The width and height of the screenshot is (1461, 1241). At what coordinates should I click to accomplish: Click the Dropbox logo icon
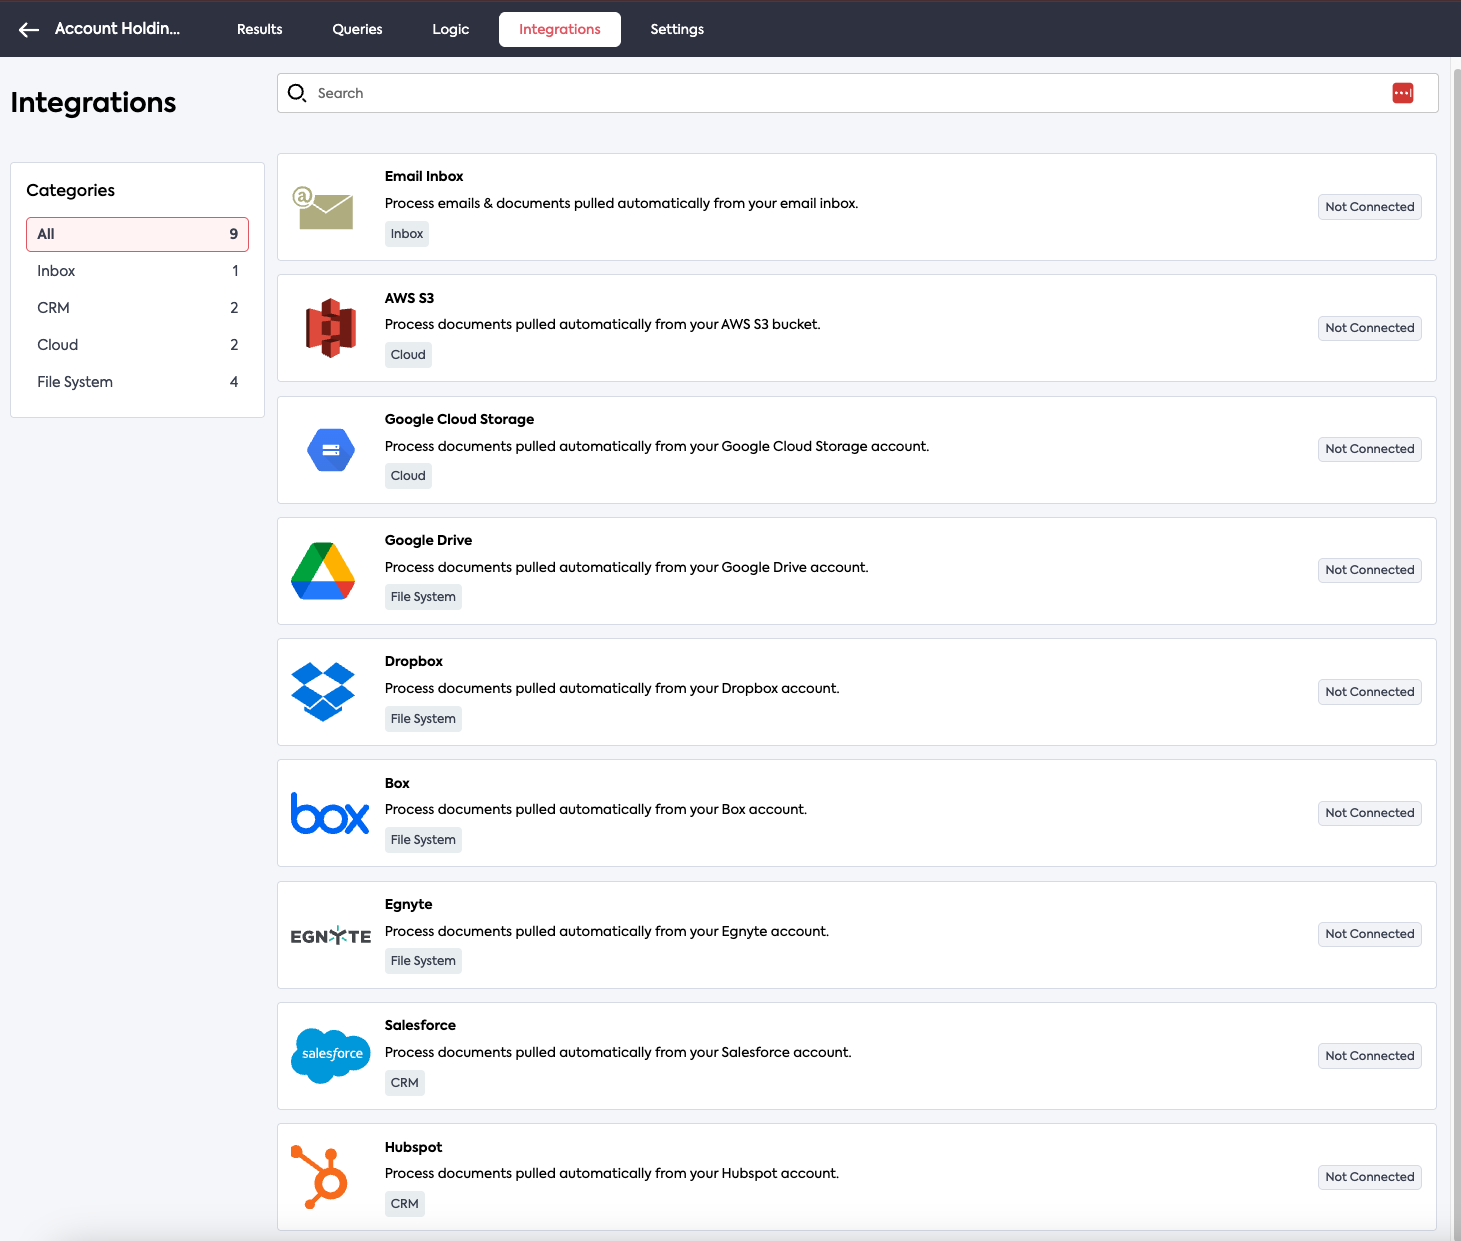(x=323, y=692)
